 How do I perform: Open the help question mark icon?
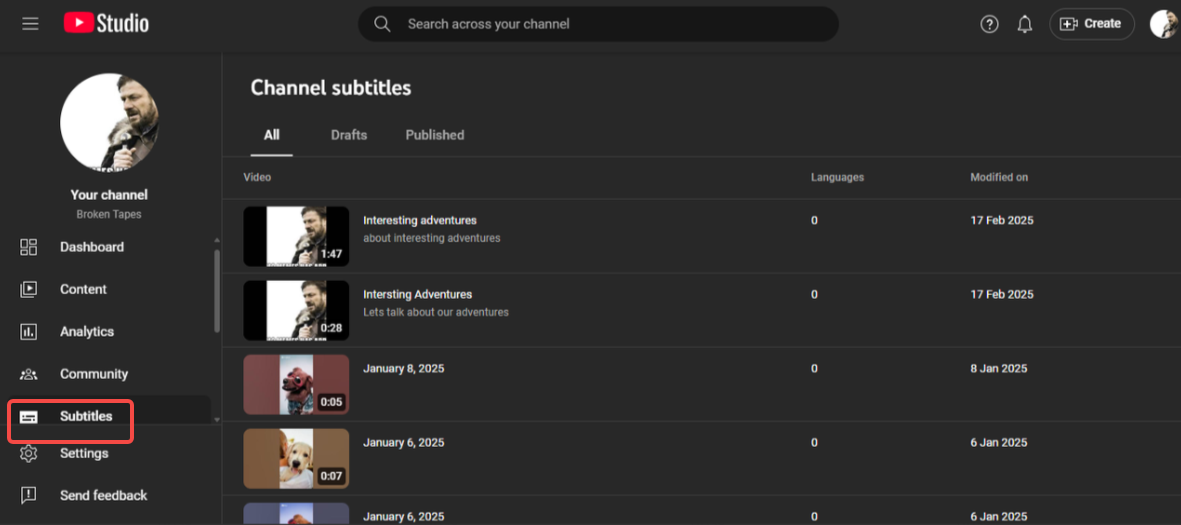click(x=989, y=24)
